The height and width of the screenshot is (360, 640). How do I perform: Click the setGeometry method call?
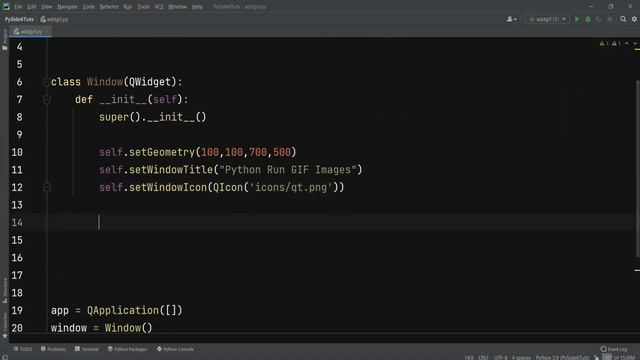(x=162, y=152)
